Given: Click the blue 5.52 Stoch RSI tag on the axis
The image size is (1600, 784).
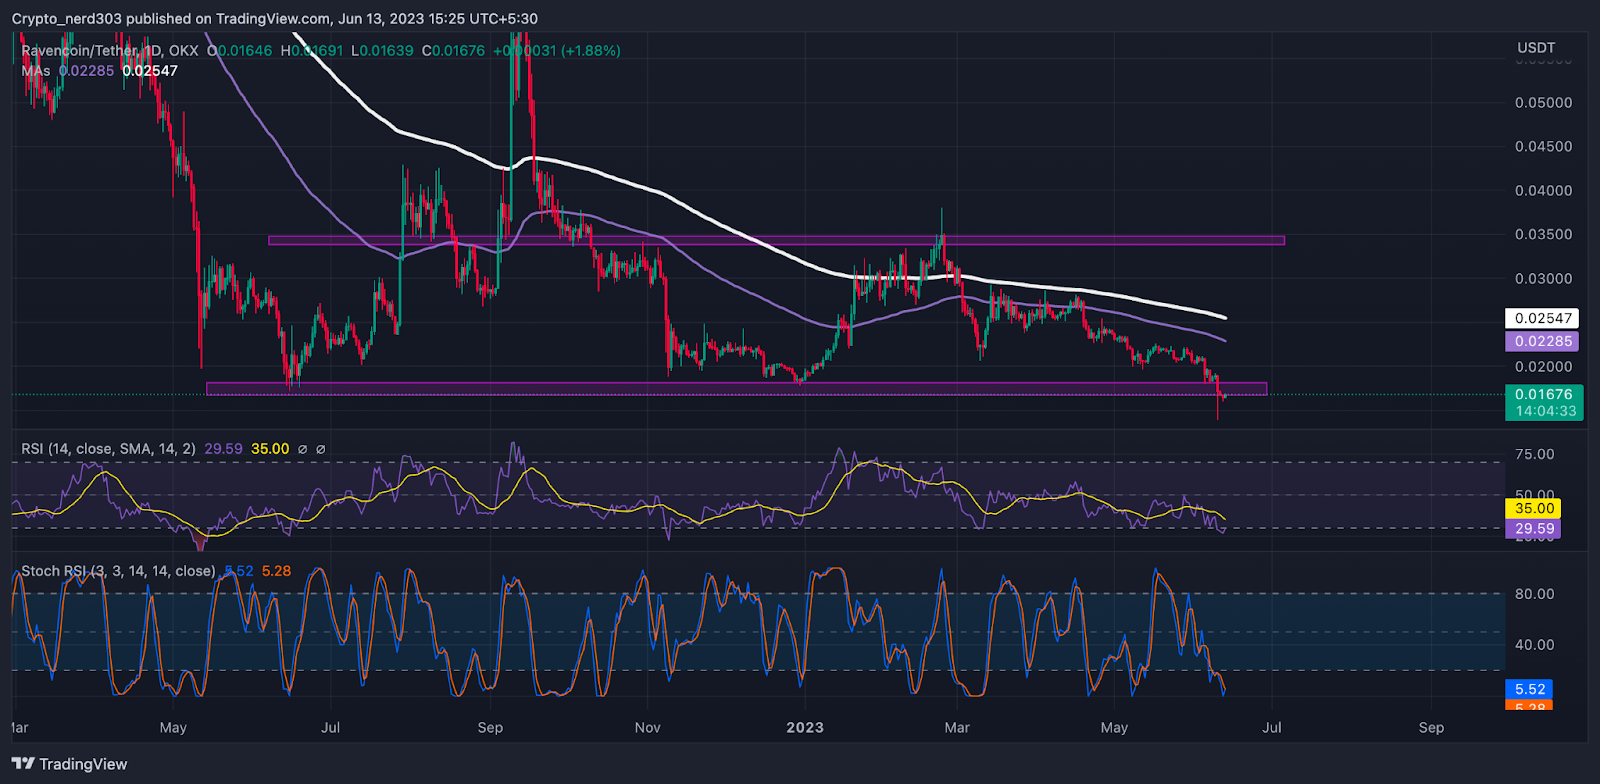Looking at the screenshot, I should [x=1530, y=689].
